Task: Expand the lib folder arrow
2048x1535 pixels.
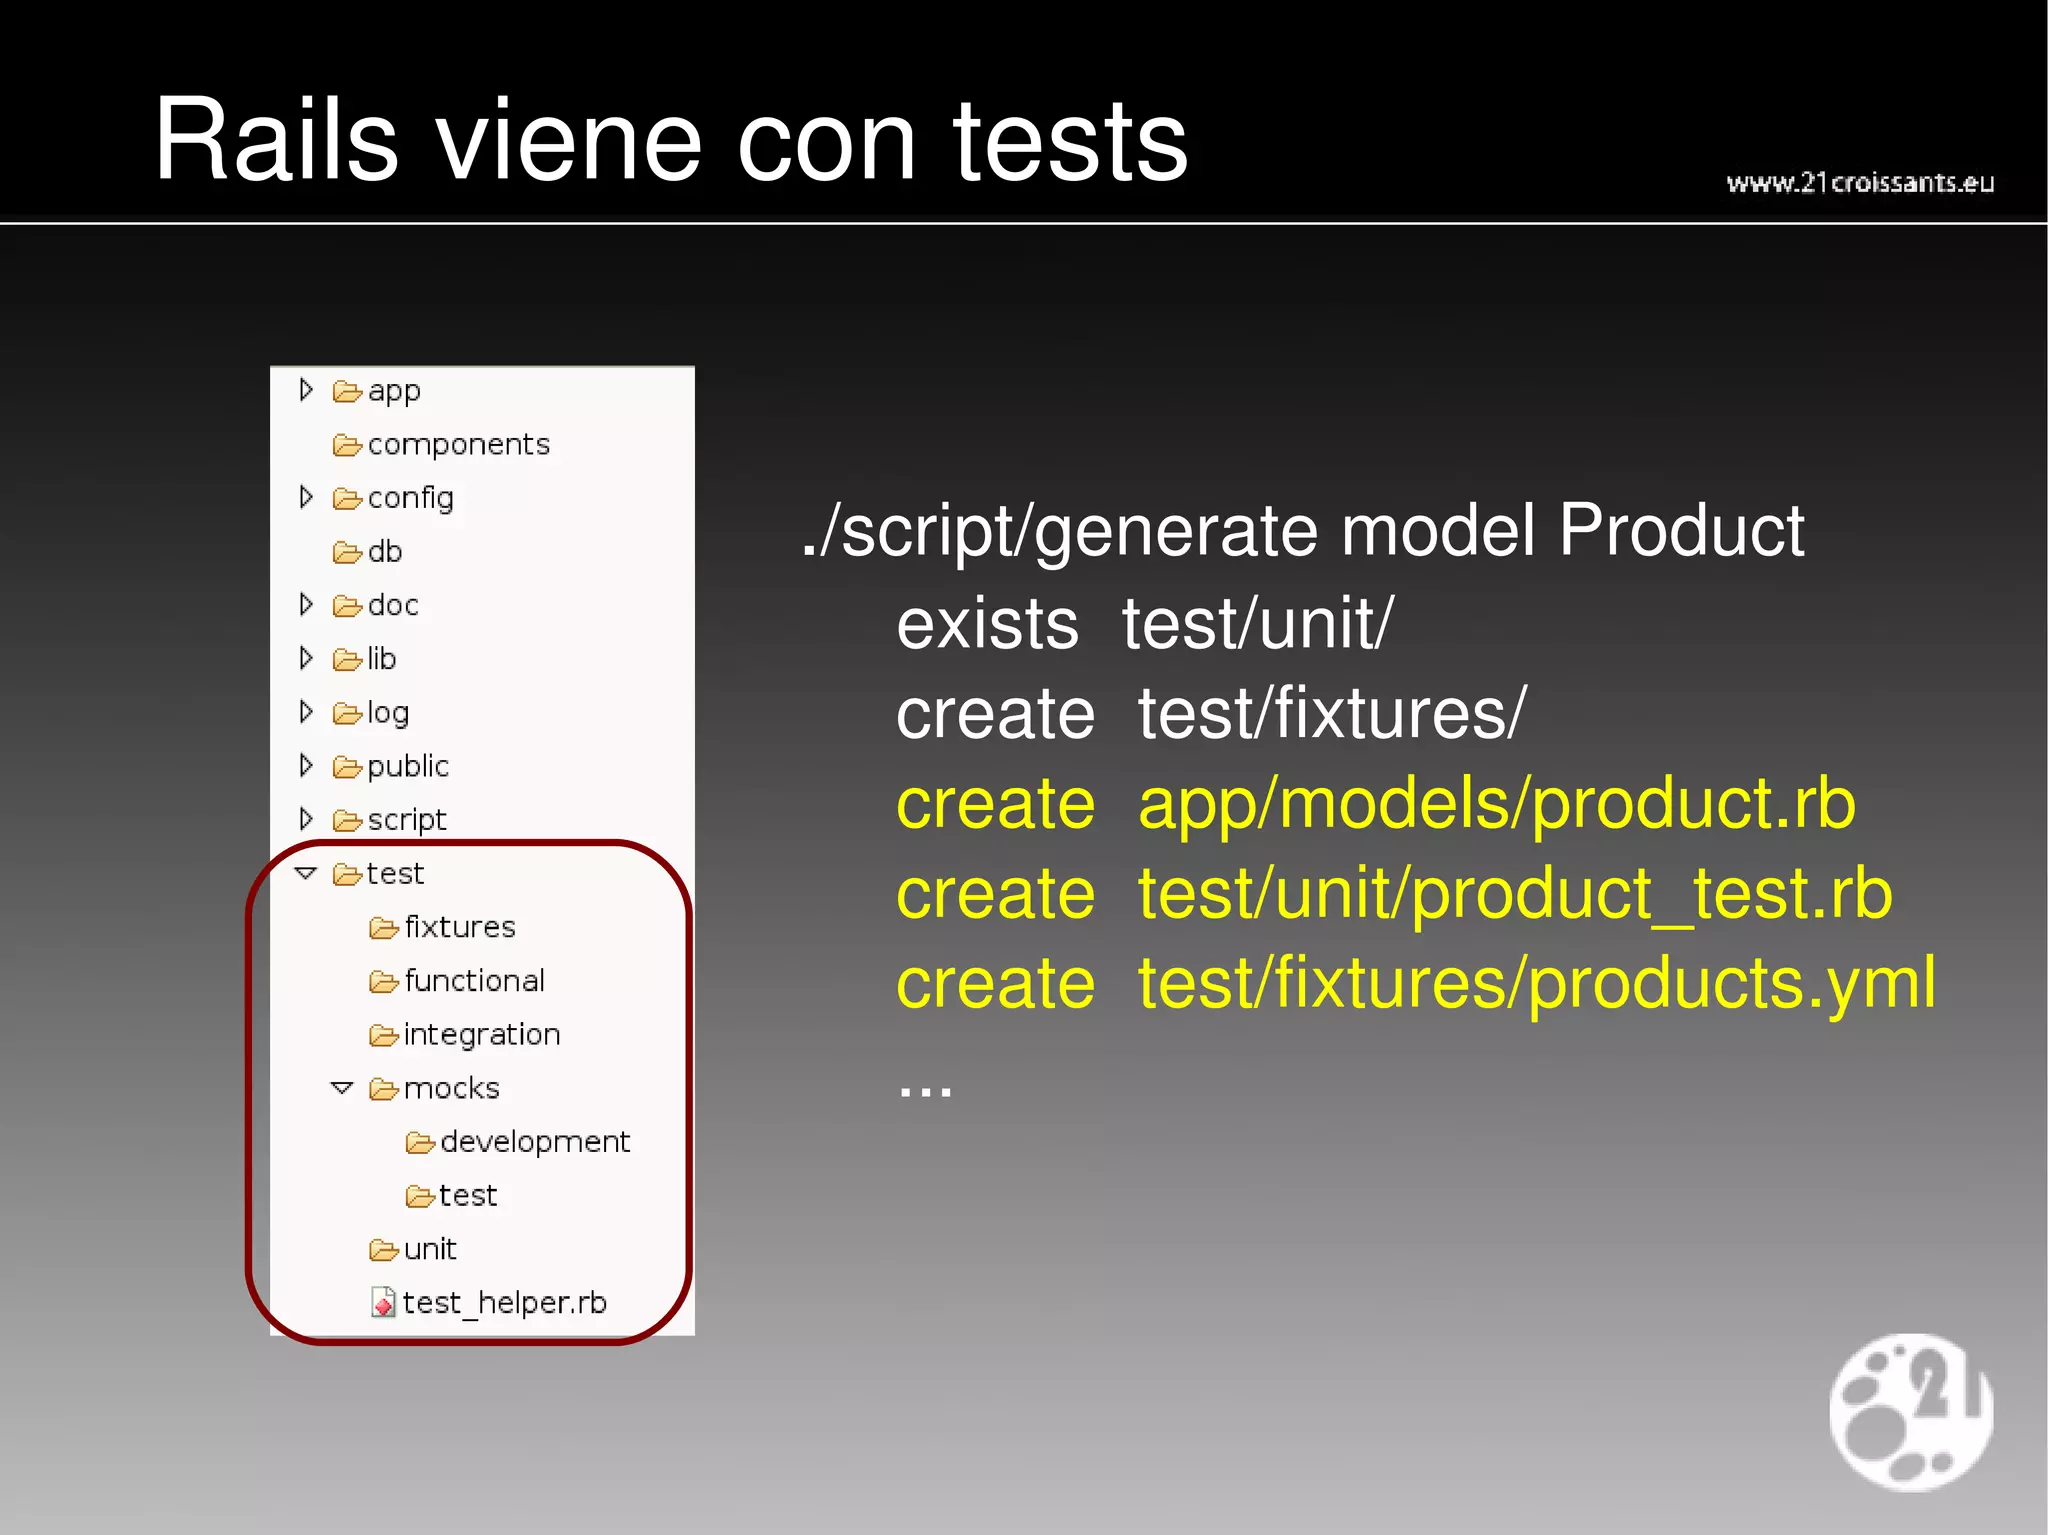Action: tap(306, 658)
